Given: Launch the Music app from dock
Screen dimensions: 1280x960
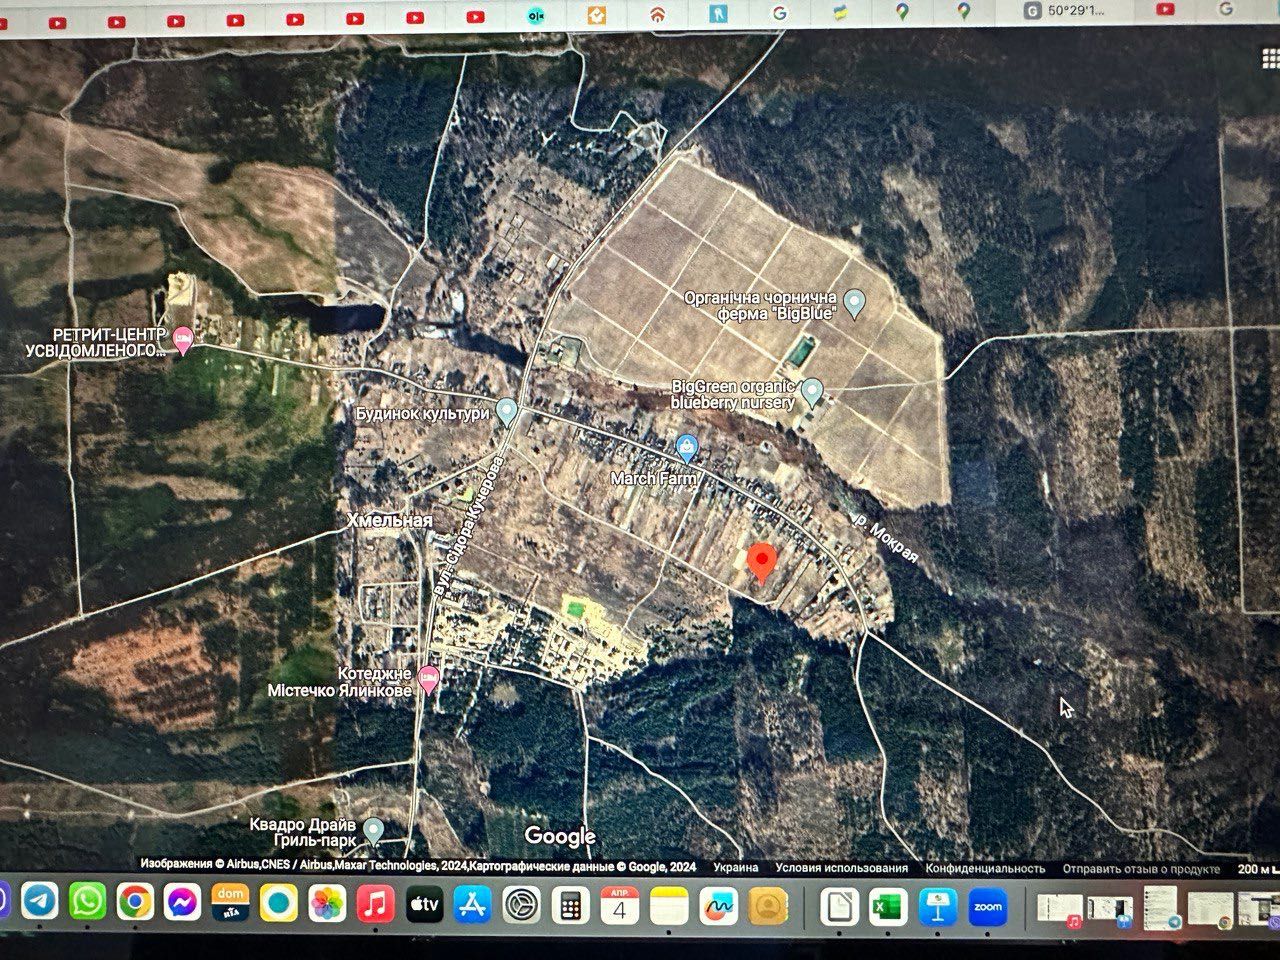Looking at the screenshot, I should [x=375, y=906].
